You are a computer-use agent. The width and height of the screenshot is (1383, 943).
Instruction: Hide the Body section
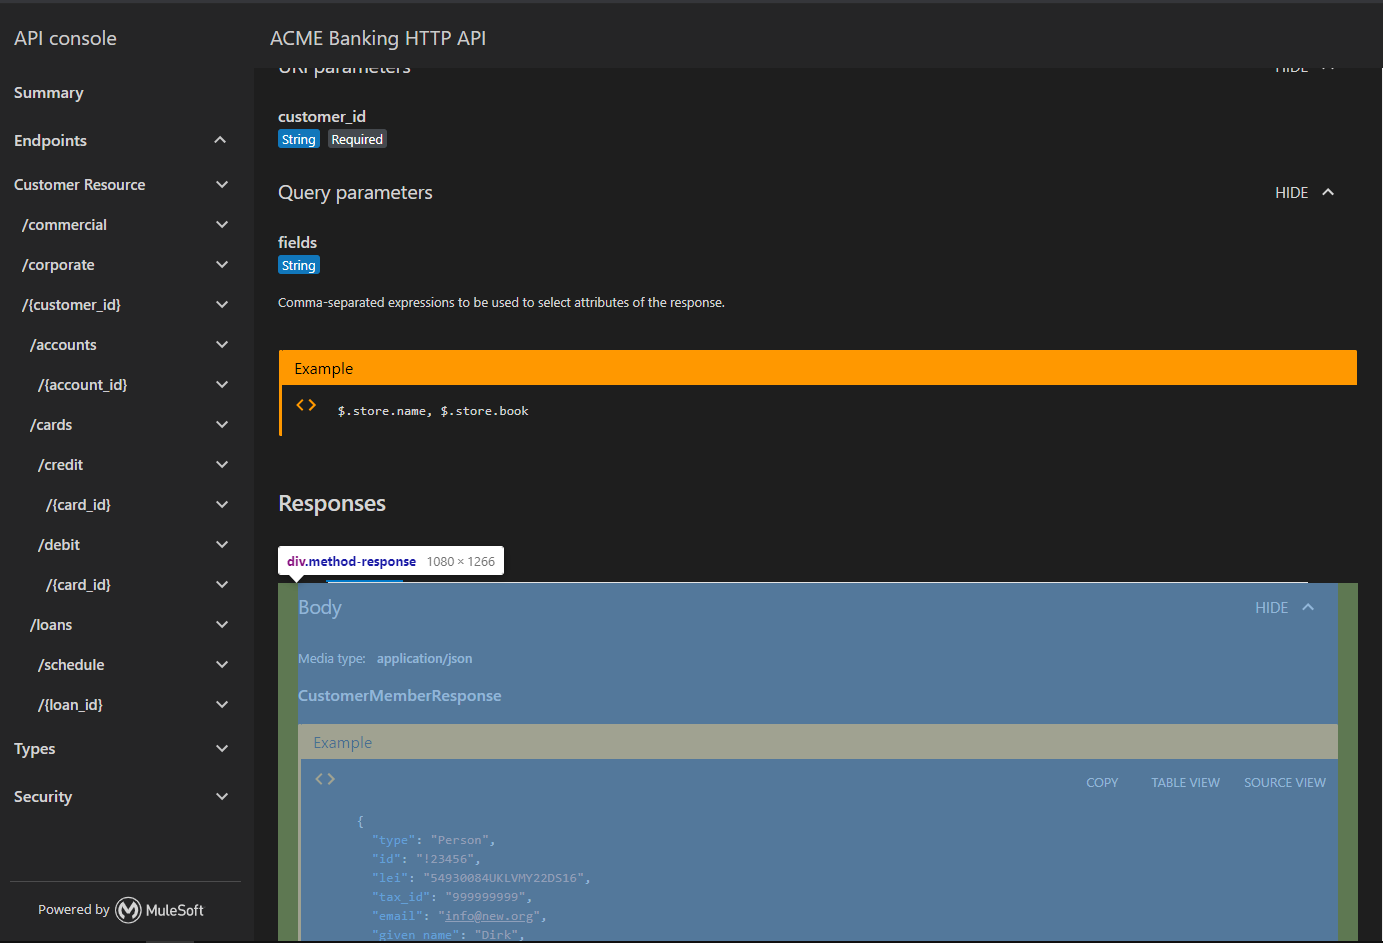1271,608
